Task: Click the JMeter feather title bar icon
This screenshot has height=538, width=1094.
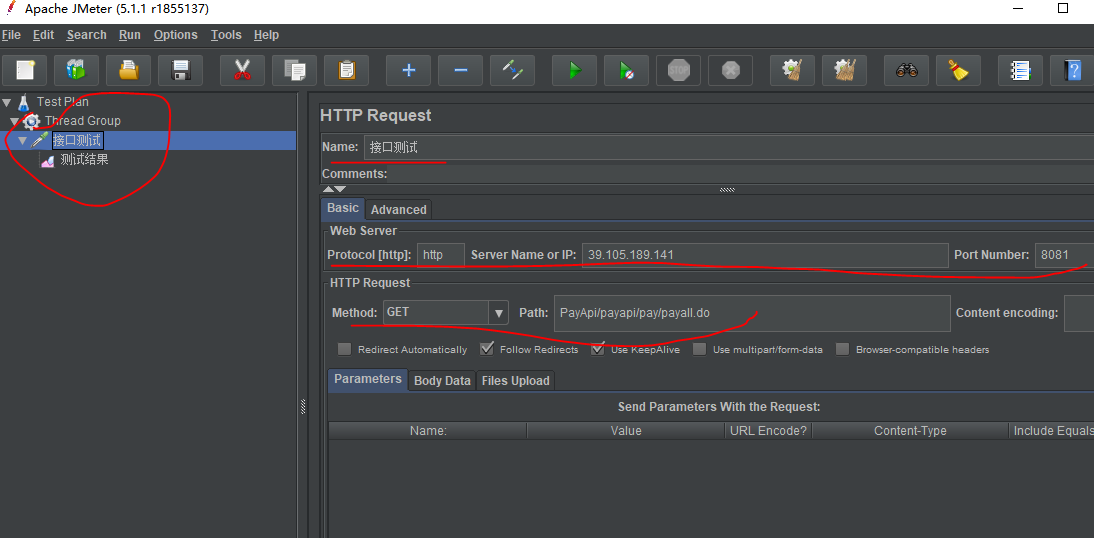Action: point(10,9)
